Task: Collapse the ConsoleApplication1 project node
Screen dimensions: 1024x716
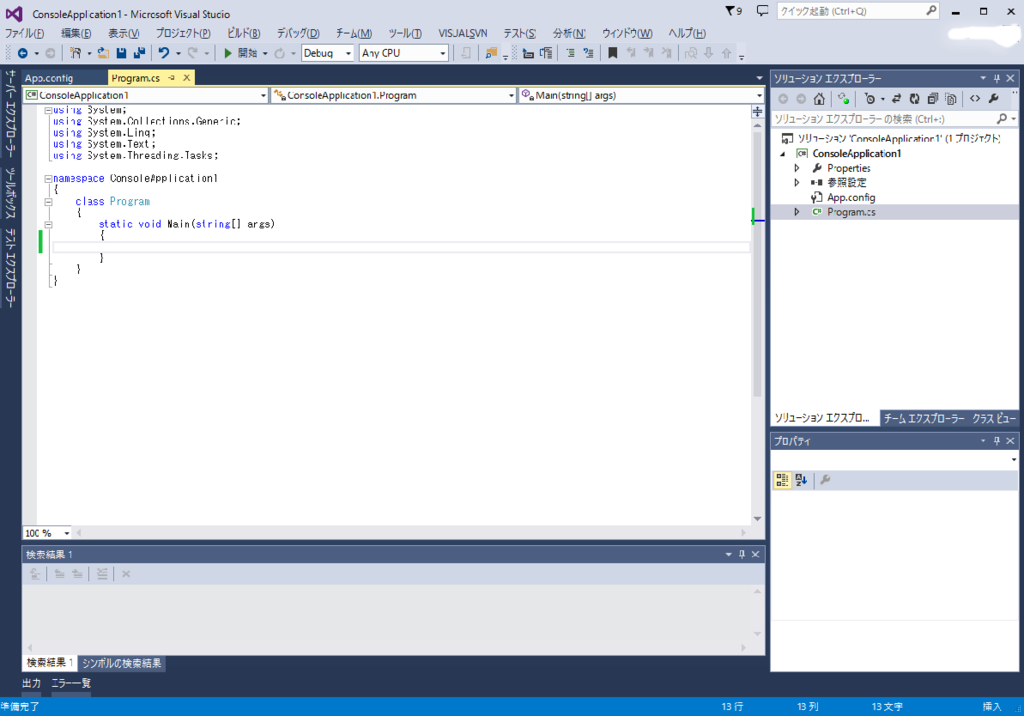Action: click(x=783, y=154)
